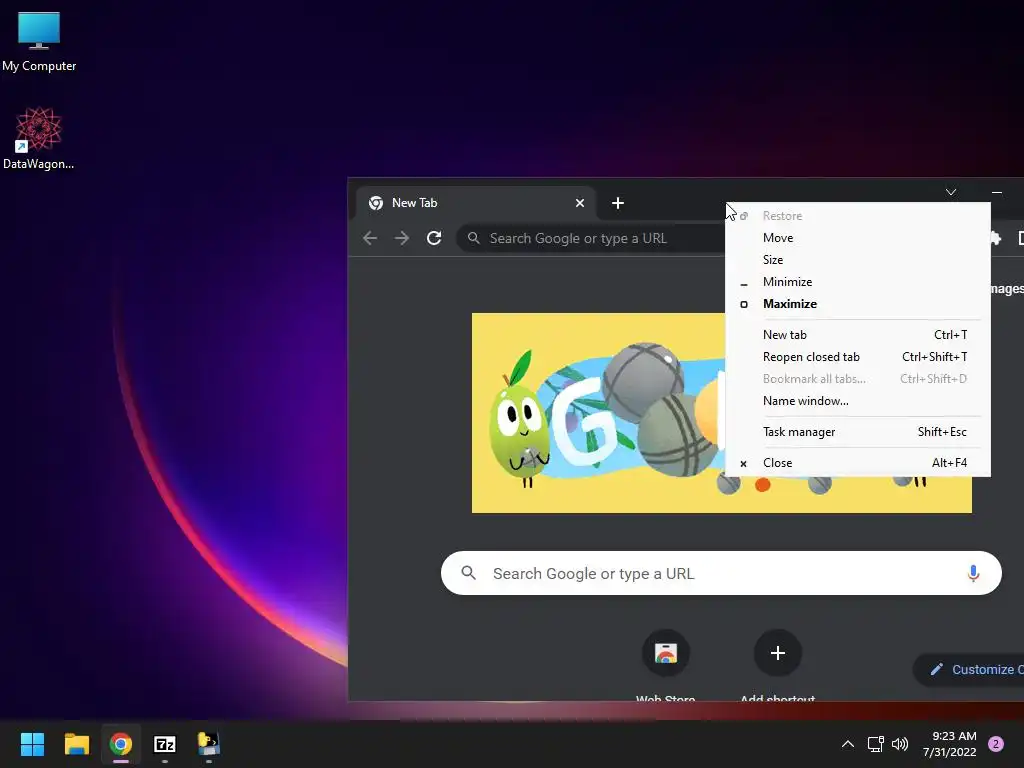The image size is (1024, 768).
Task: Choose Reopen closed tab menu entry
Action: [x=858, y=357]
